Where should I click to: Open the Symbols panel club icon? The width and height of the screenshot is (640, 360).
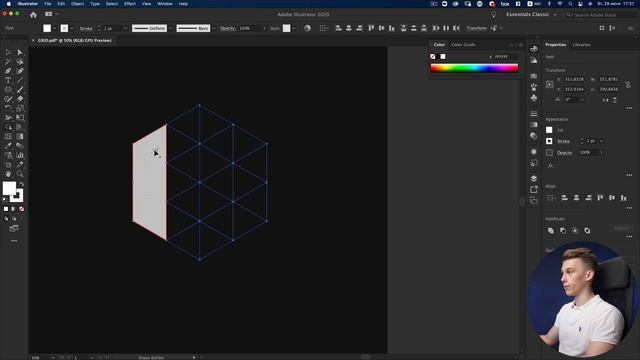click(x=533, y=98)
